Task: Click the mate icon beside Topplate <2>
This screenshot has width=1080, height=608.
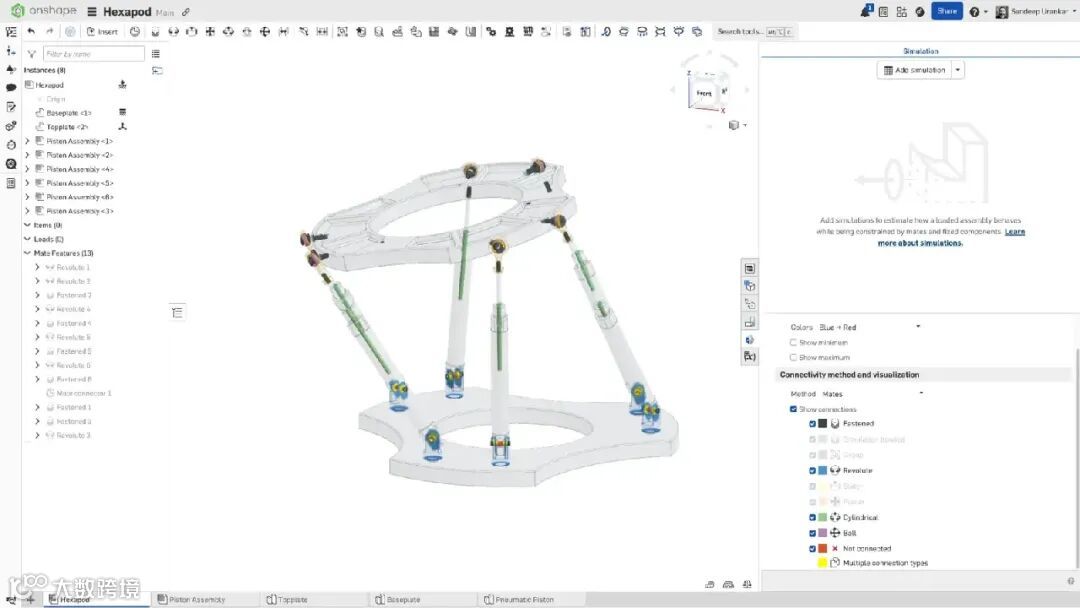Action: click(123, 127)
